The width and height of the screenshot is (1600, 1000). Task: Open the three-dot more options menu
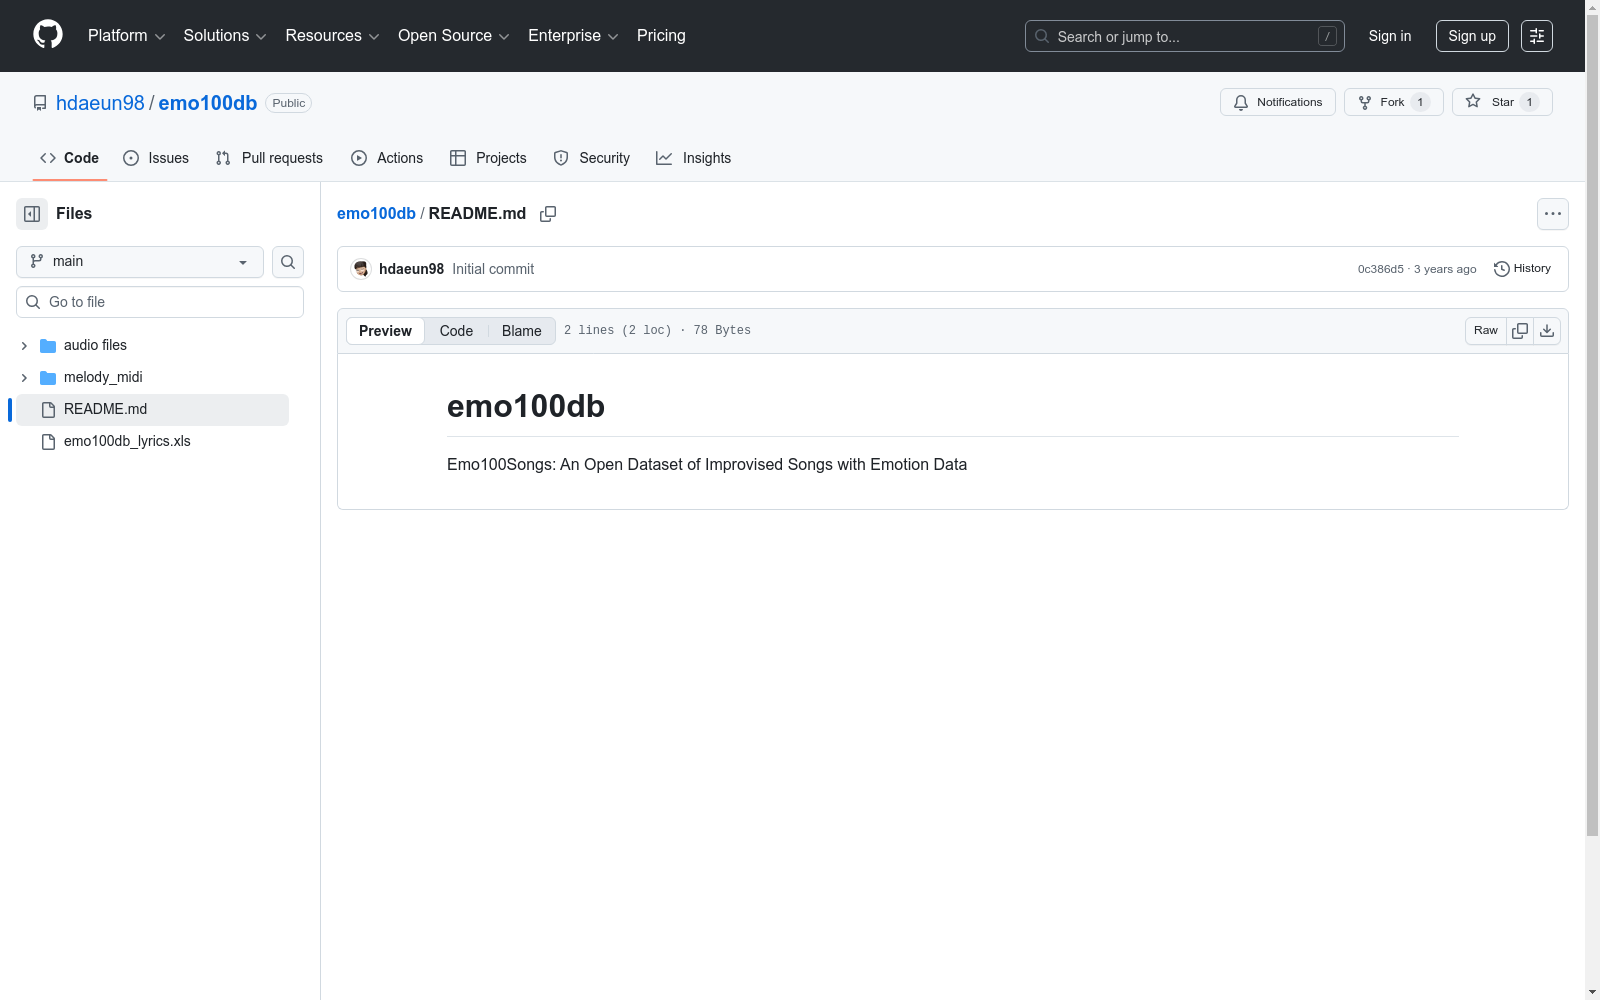[1552, 214]
